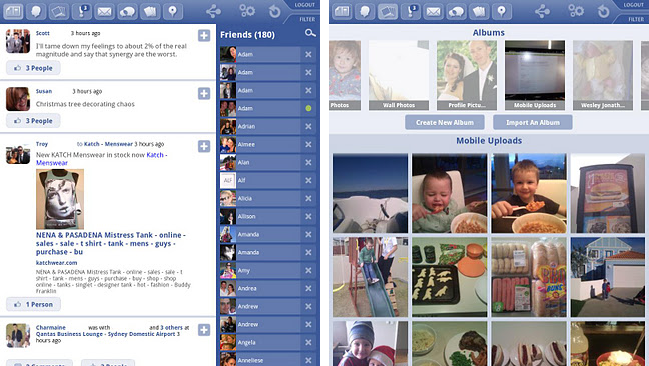Click FILTER in the Albums screen
The image size is (649, 366).
click(x=636, y=19)
